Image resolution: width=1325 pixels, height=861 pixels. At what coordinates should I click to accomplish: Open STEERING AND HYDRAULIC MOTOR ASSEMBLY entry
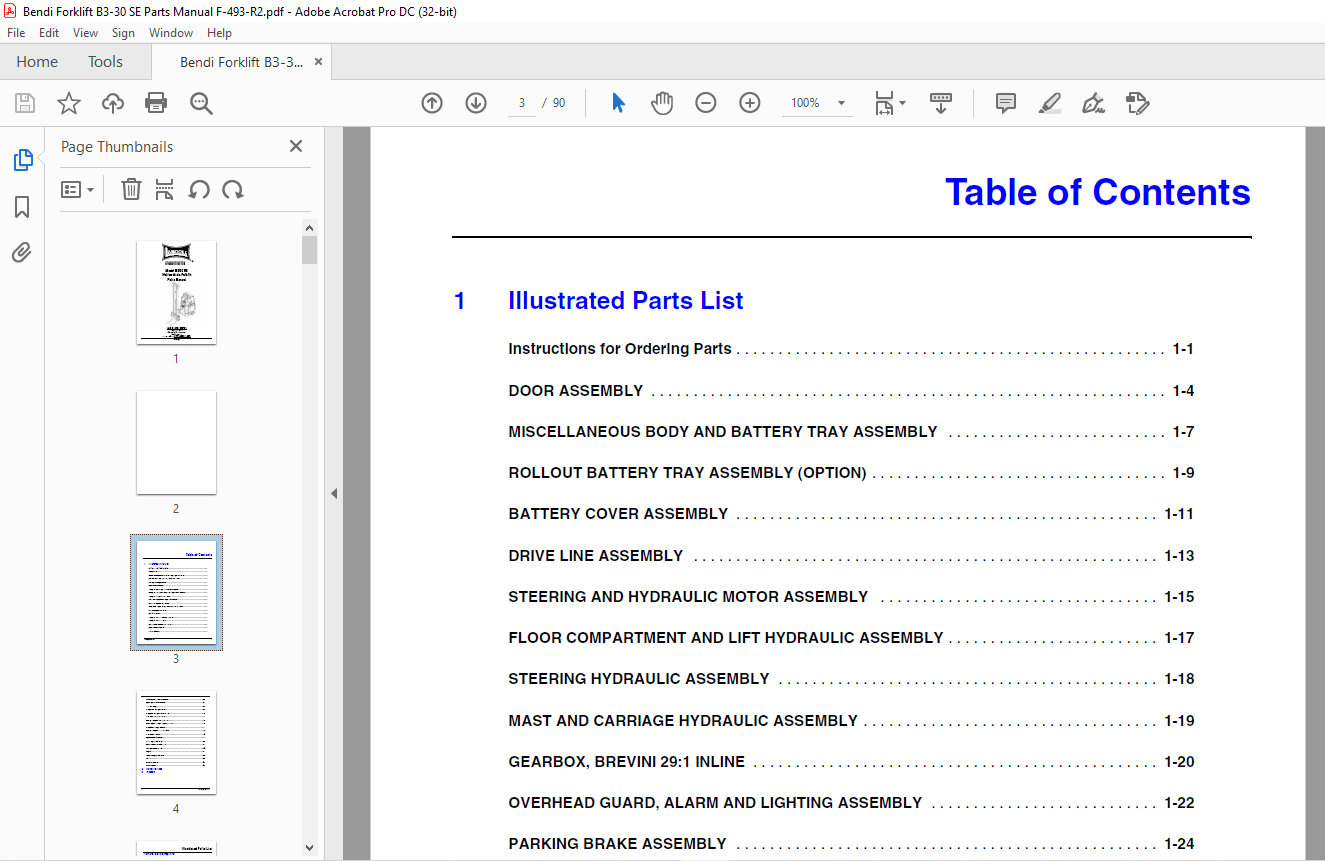851,597
